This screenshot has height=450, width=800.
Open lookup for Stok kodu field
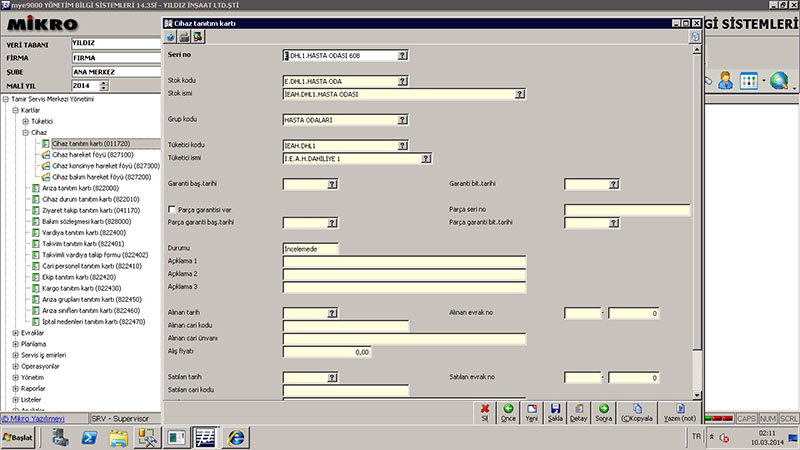[403, 81]
